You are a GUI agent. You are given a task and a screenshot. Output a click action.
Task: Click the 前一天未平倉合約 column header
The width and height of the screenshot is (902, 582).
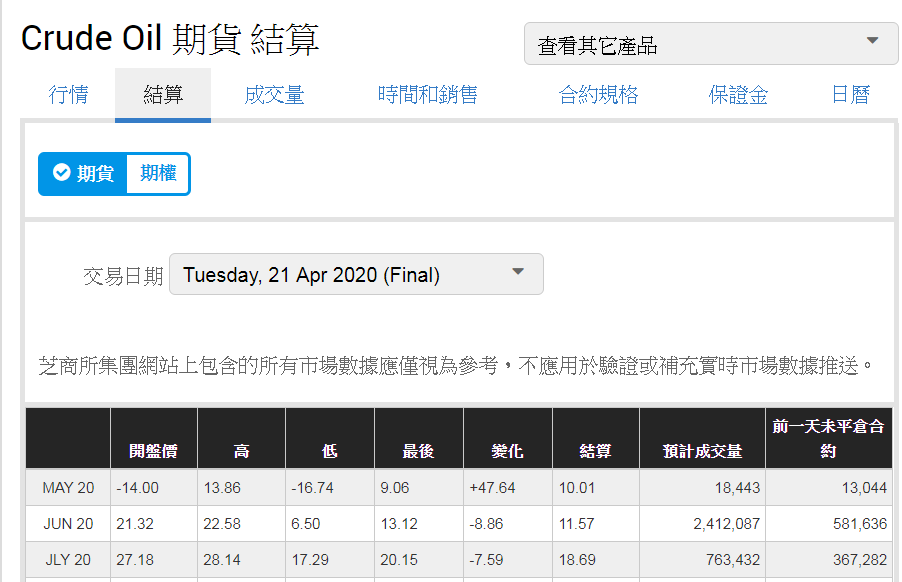tap(828, 438)
